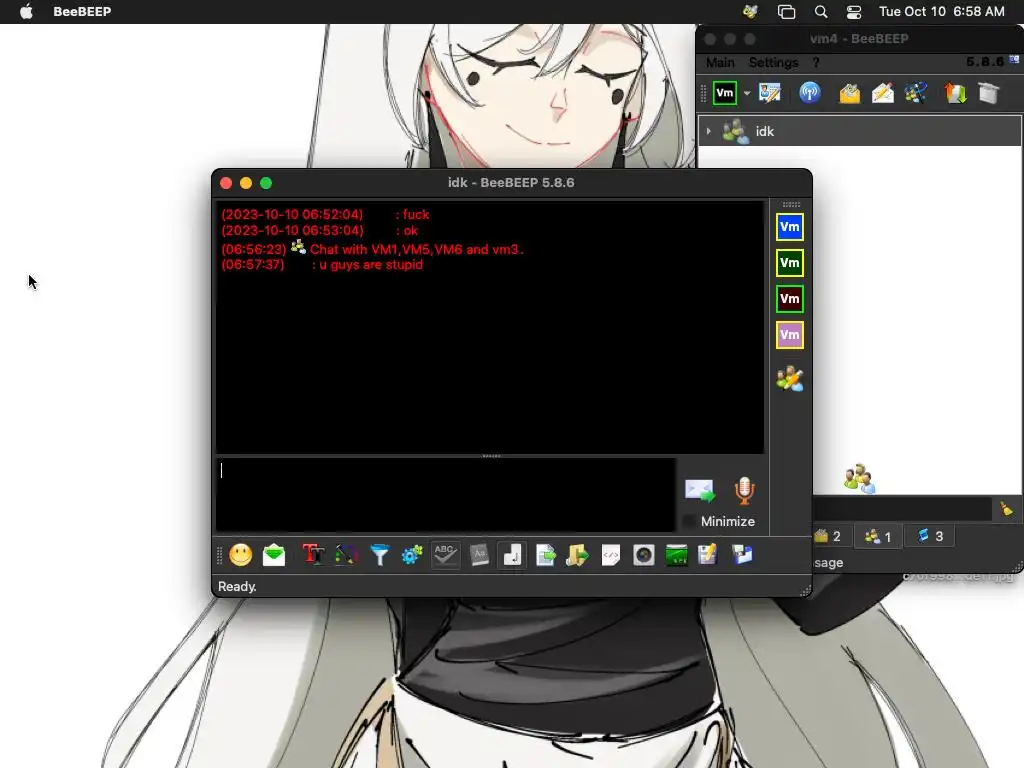The height and width of the screenshot is (768, 1024).
Task: Switch to the blue flag tab showing 3
Action: (x=930, y=536)
